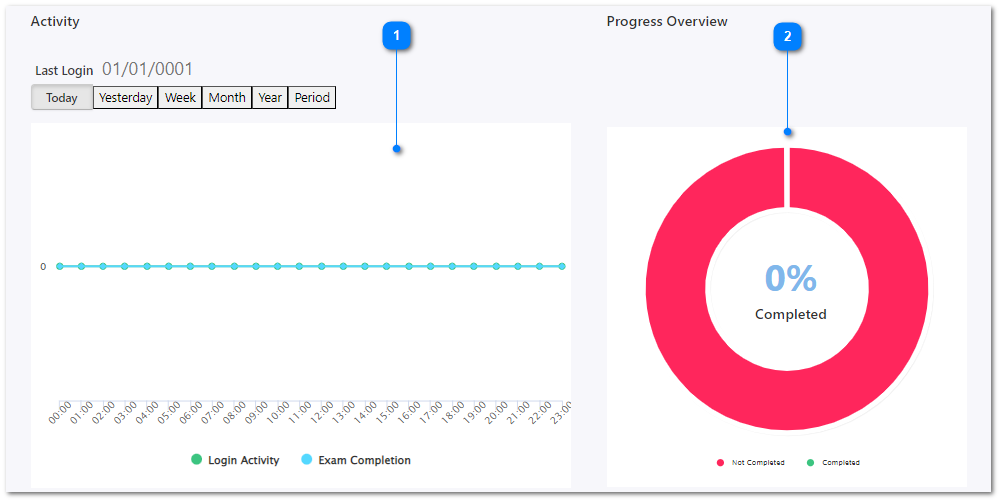Toggle the Exam Completion legend series

(x=355, y=460)
